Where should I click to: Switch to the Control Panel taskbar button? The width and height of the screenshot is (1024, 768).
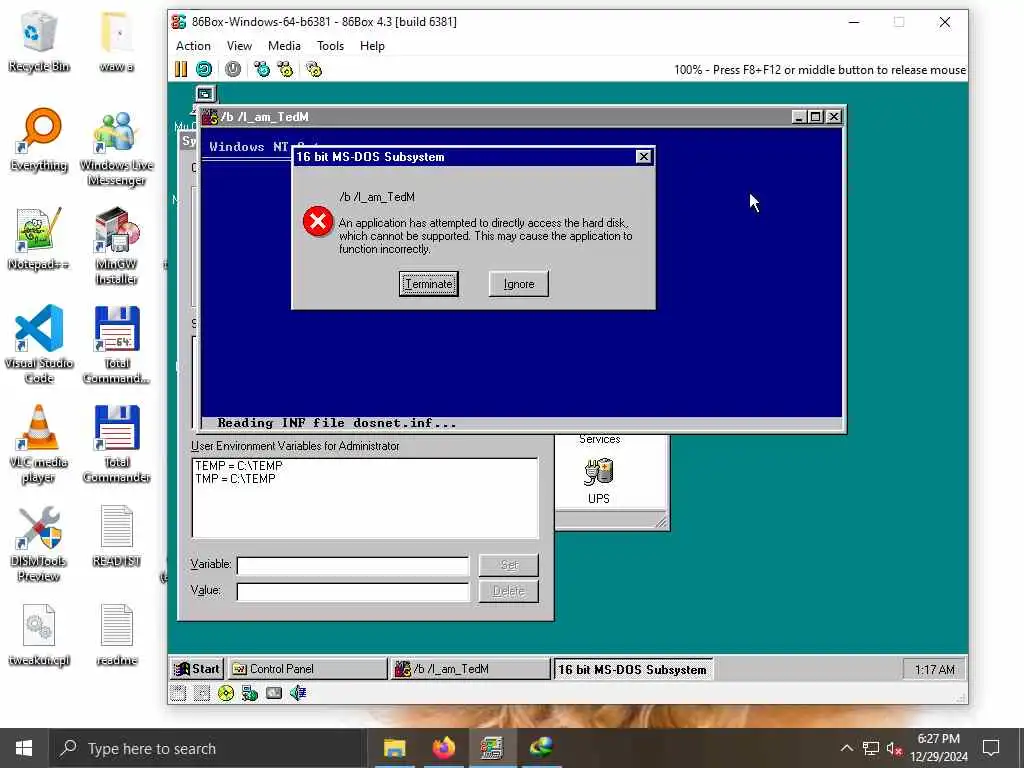(308, 669)
